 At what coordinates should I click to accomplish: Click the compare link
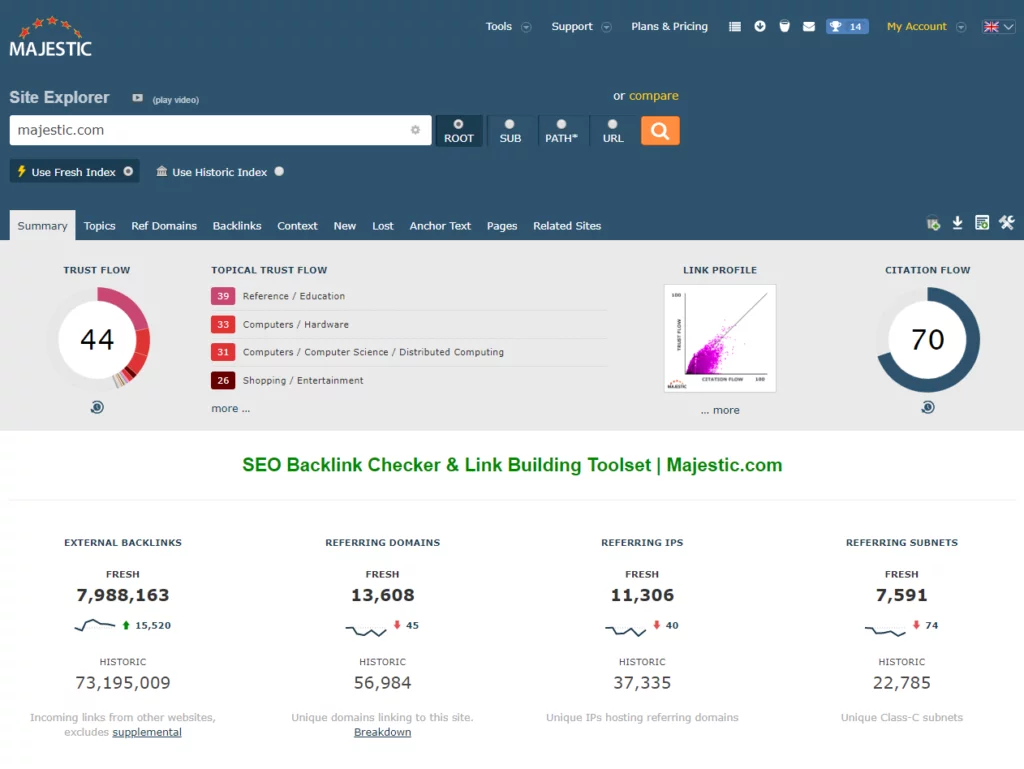click(x=654, y=96)
